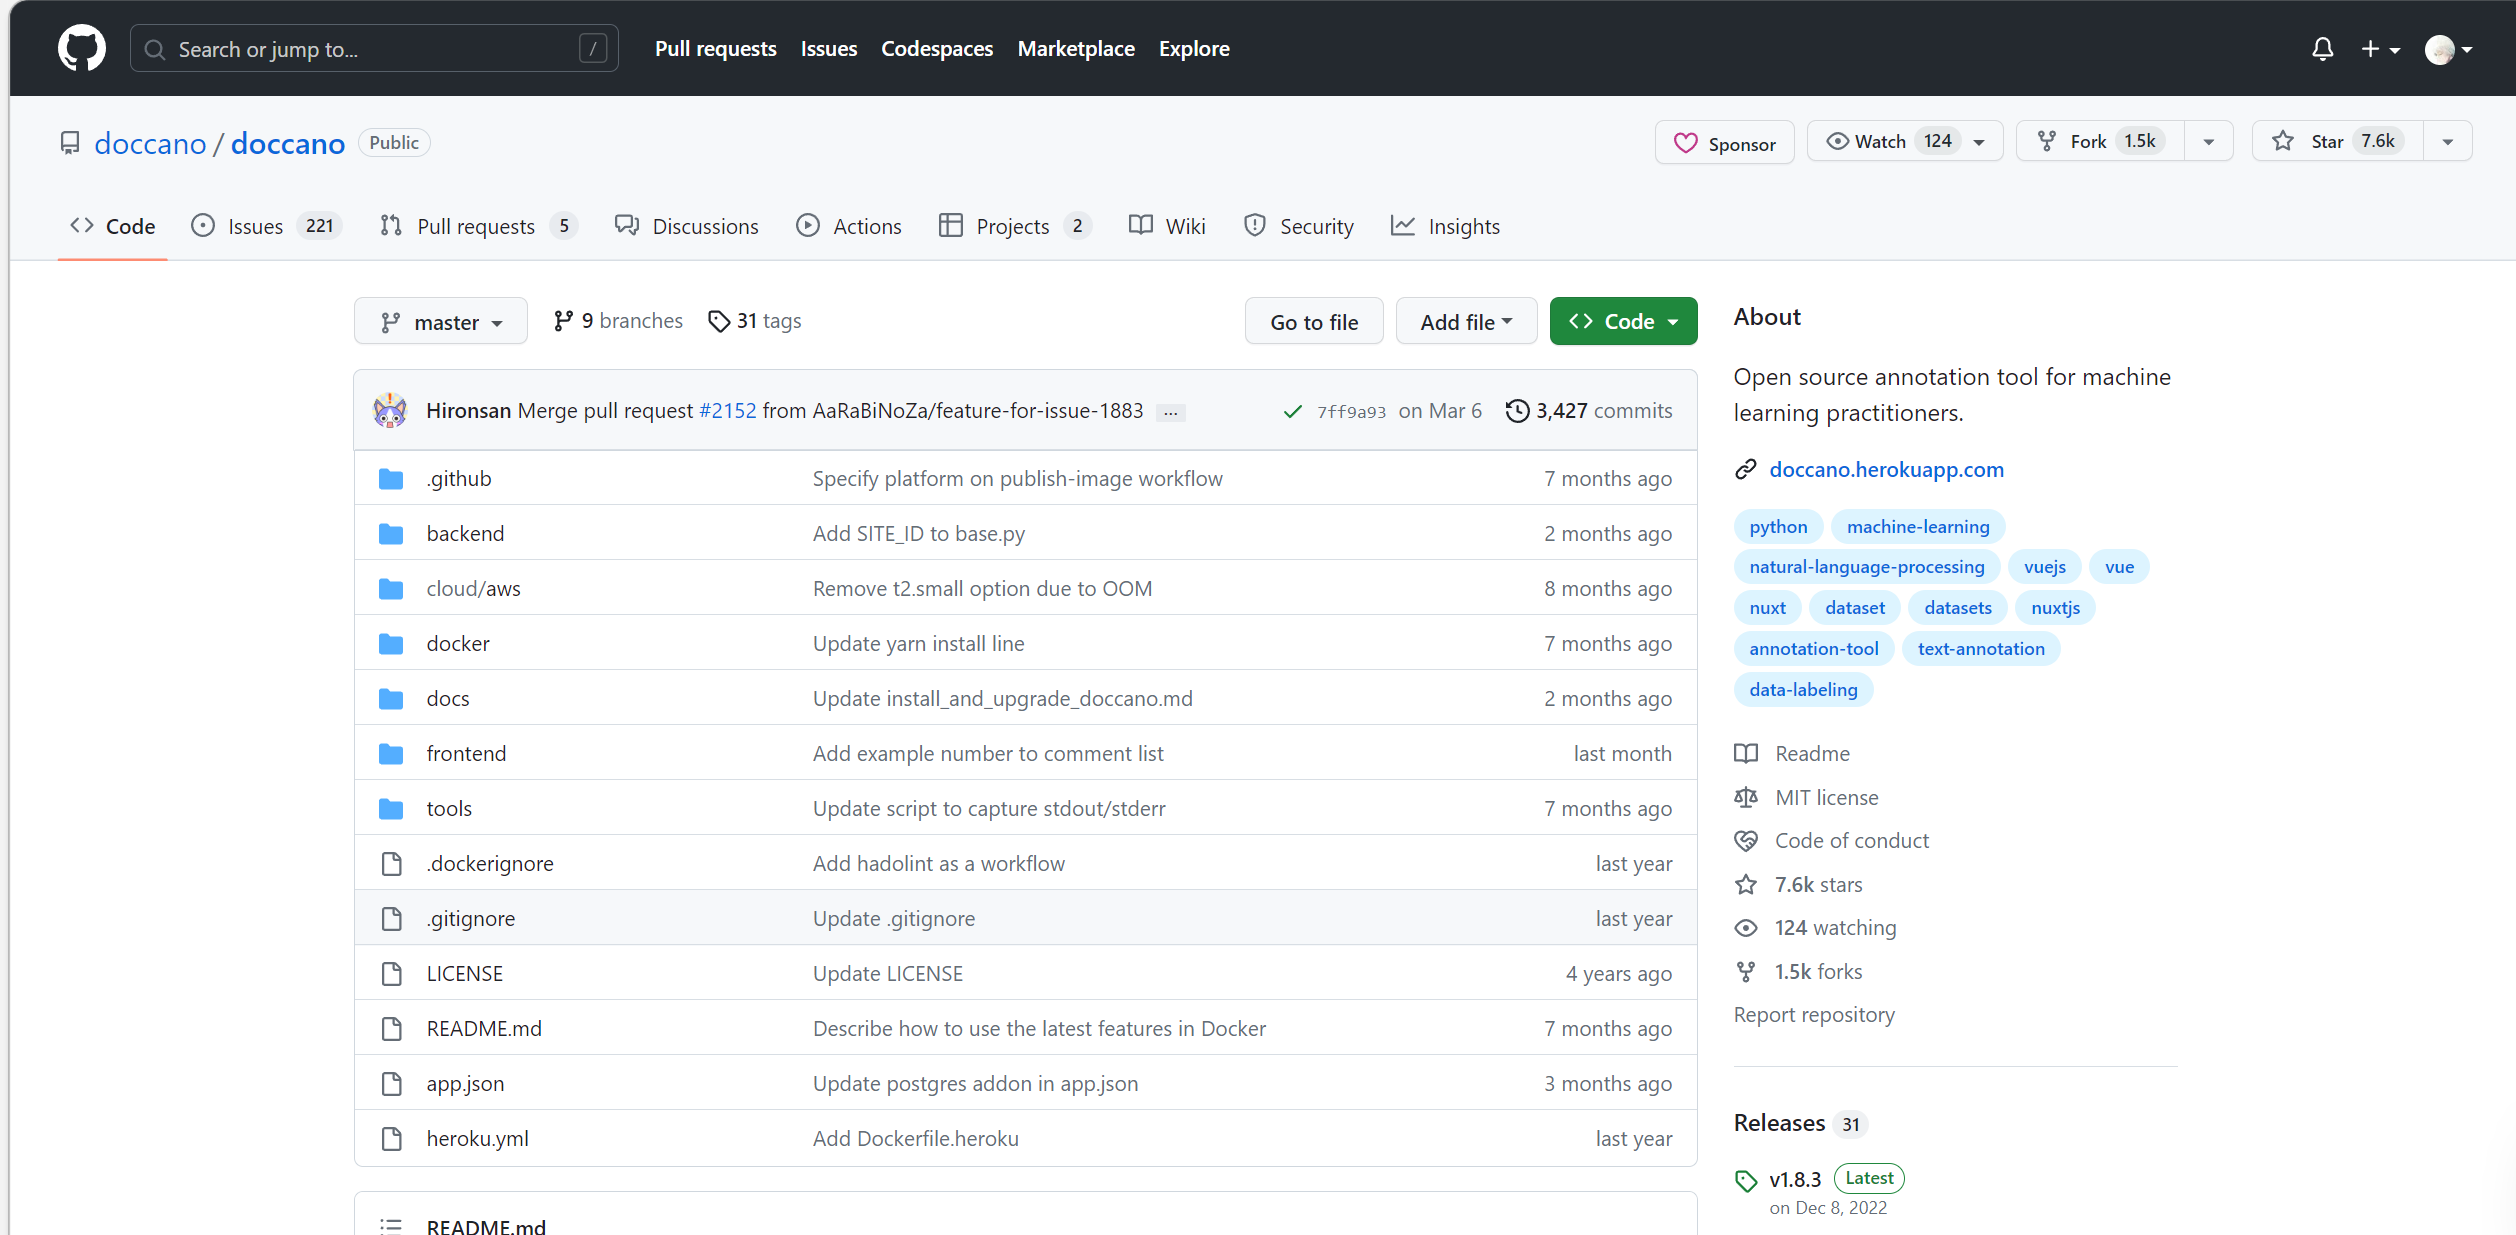Open the Insights tab
Screen dimensions: 2516x1235
pyautogui.click(x=1446, y=226)
